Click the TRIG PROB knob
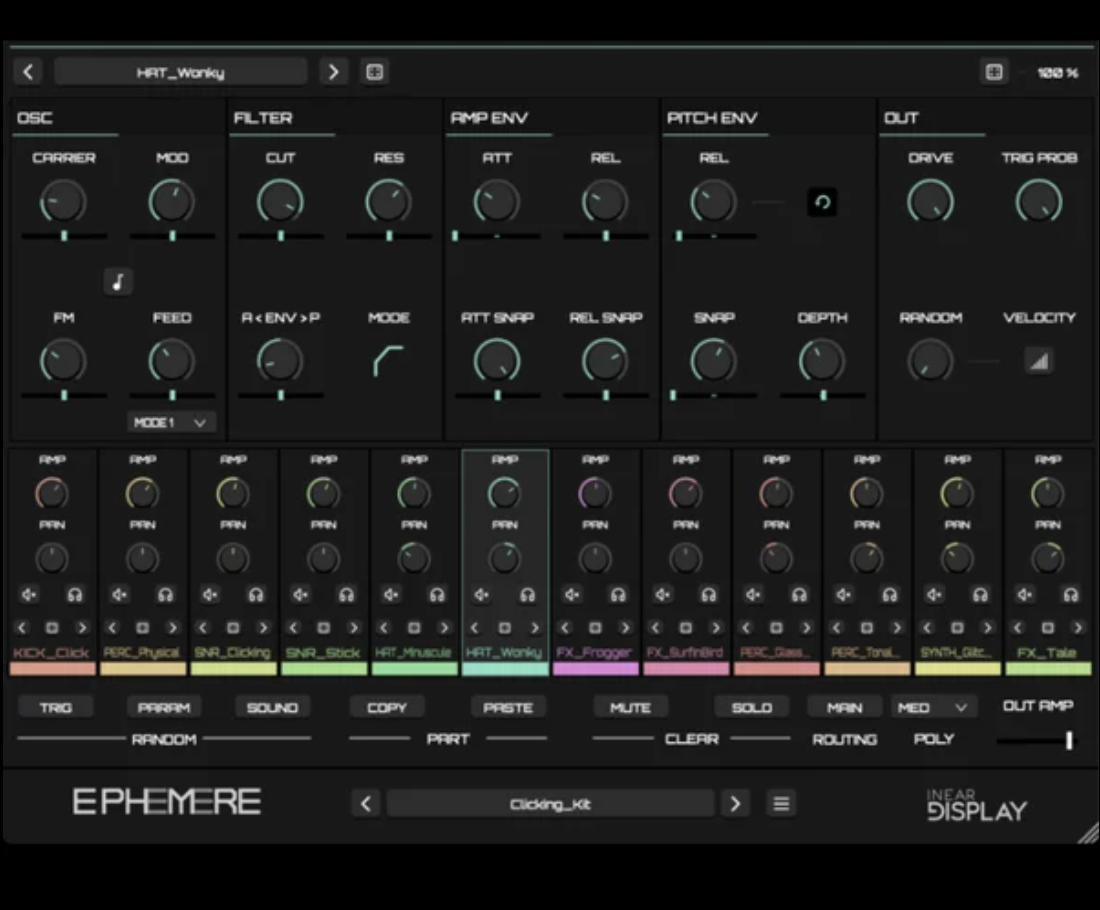This screenshot has width=1100, height=910. [1039, 202]
